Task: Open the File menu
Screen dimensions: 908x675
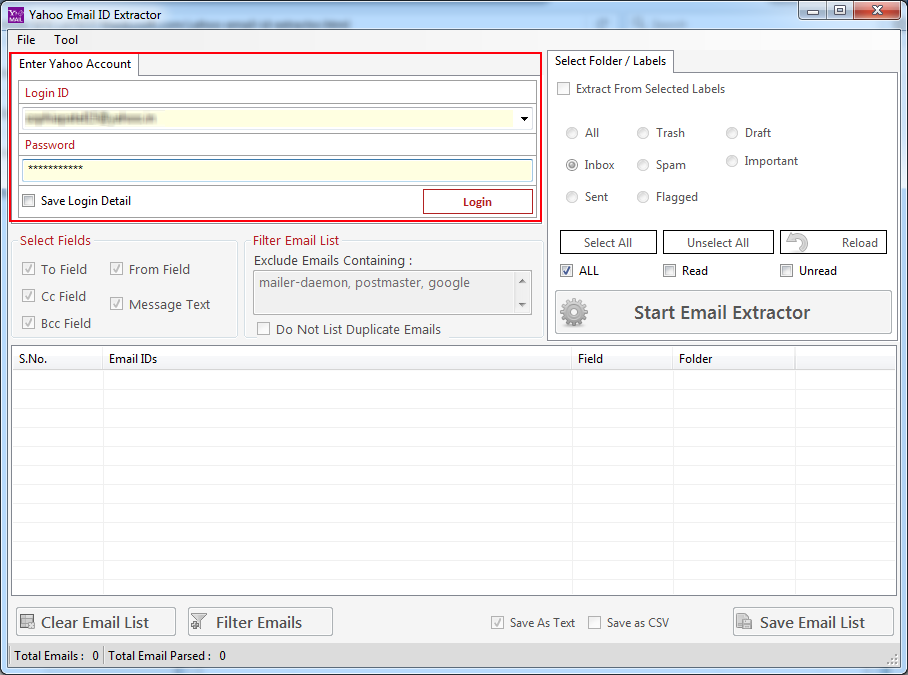Action: (26, 40)
